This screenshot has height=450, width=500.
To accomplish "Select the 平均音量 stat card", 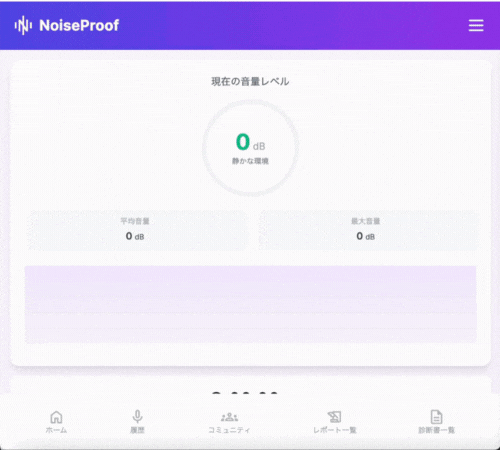I will [x=137, y=230].
